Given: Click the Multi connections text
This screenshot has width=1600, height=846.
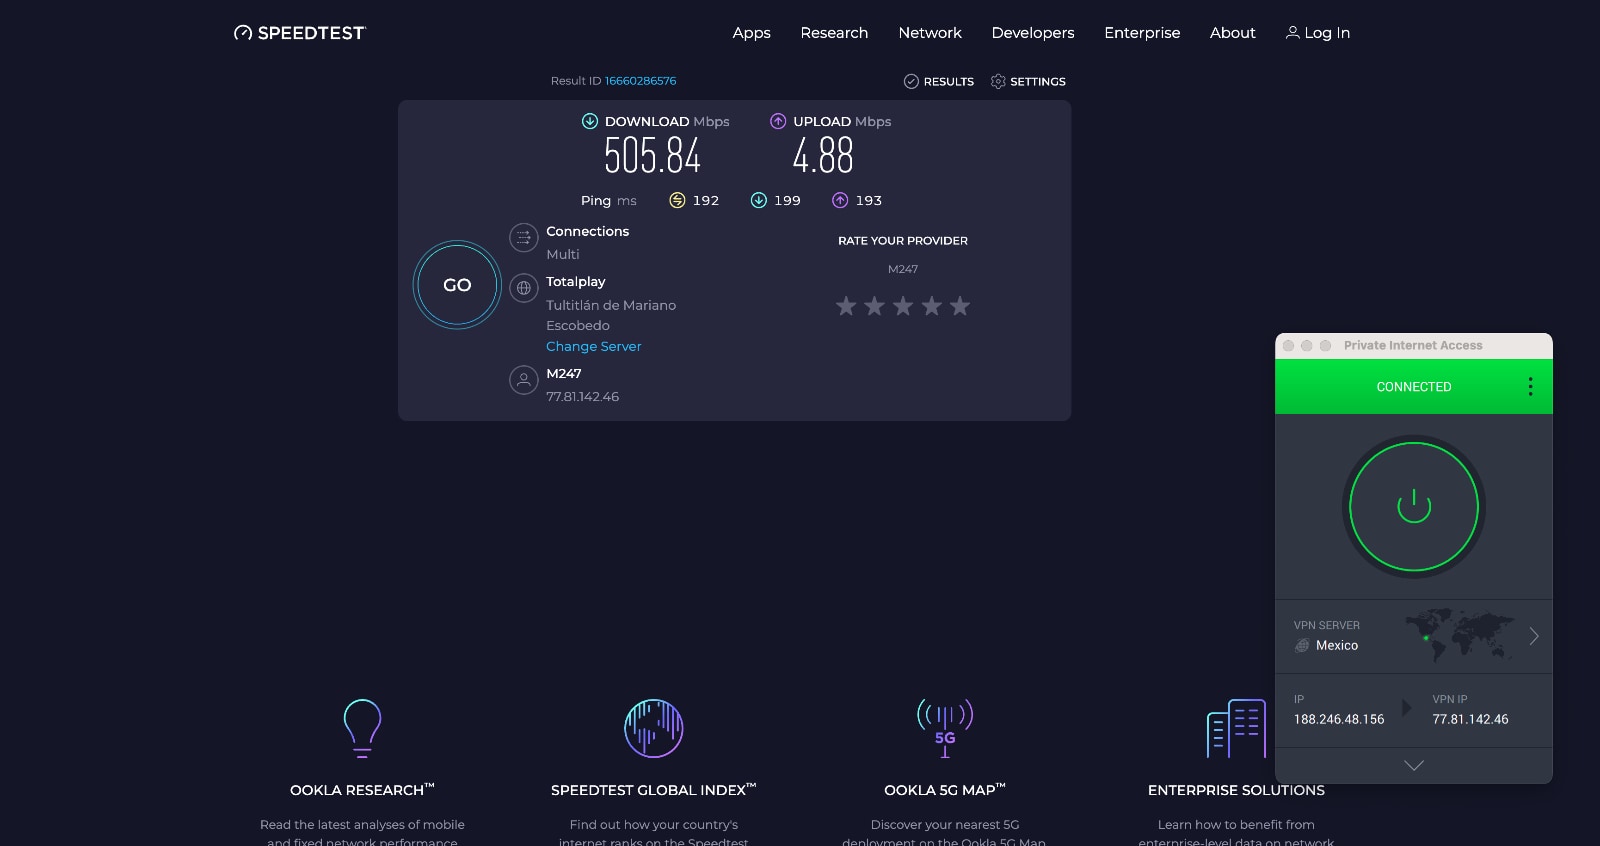Looking at the screenshot, I should pyautogui.click(x=562, y=255).
